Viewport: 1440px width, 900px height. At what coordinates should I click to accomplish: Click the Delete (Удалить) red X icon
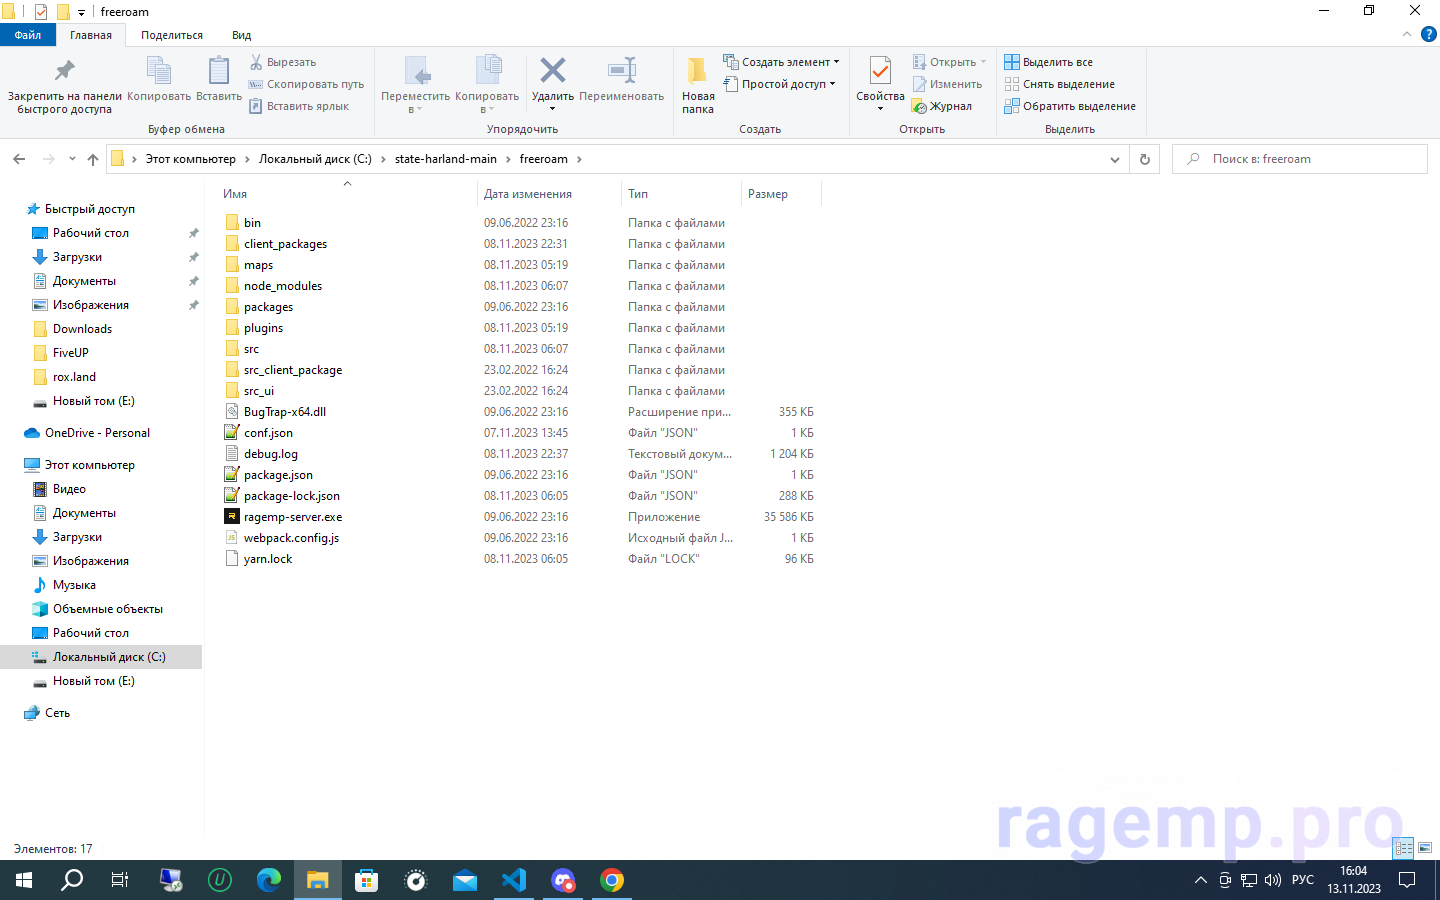point(552,72)
